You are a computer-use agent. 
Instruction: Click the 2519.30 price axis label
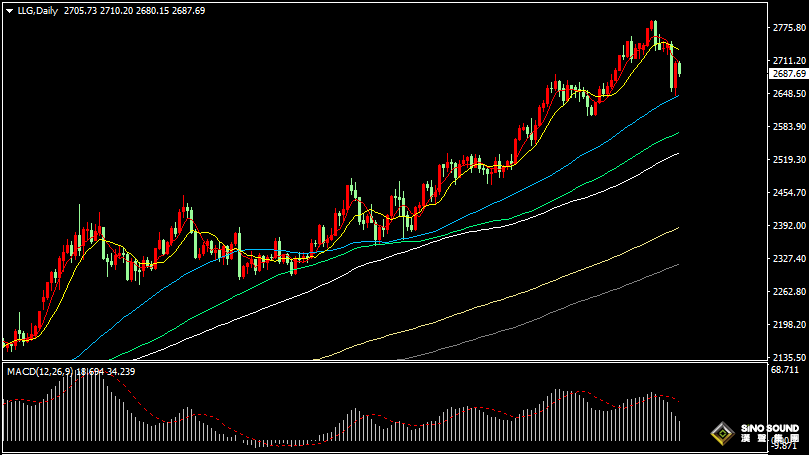788,160
